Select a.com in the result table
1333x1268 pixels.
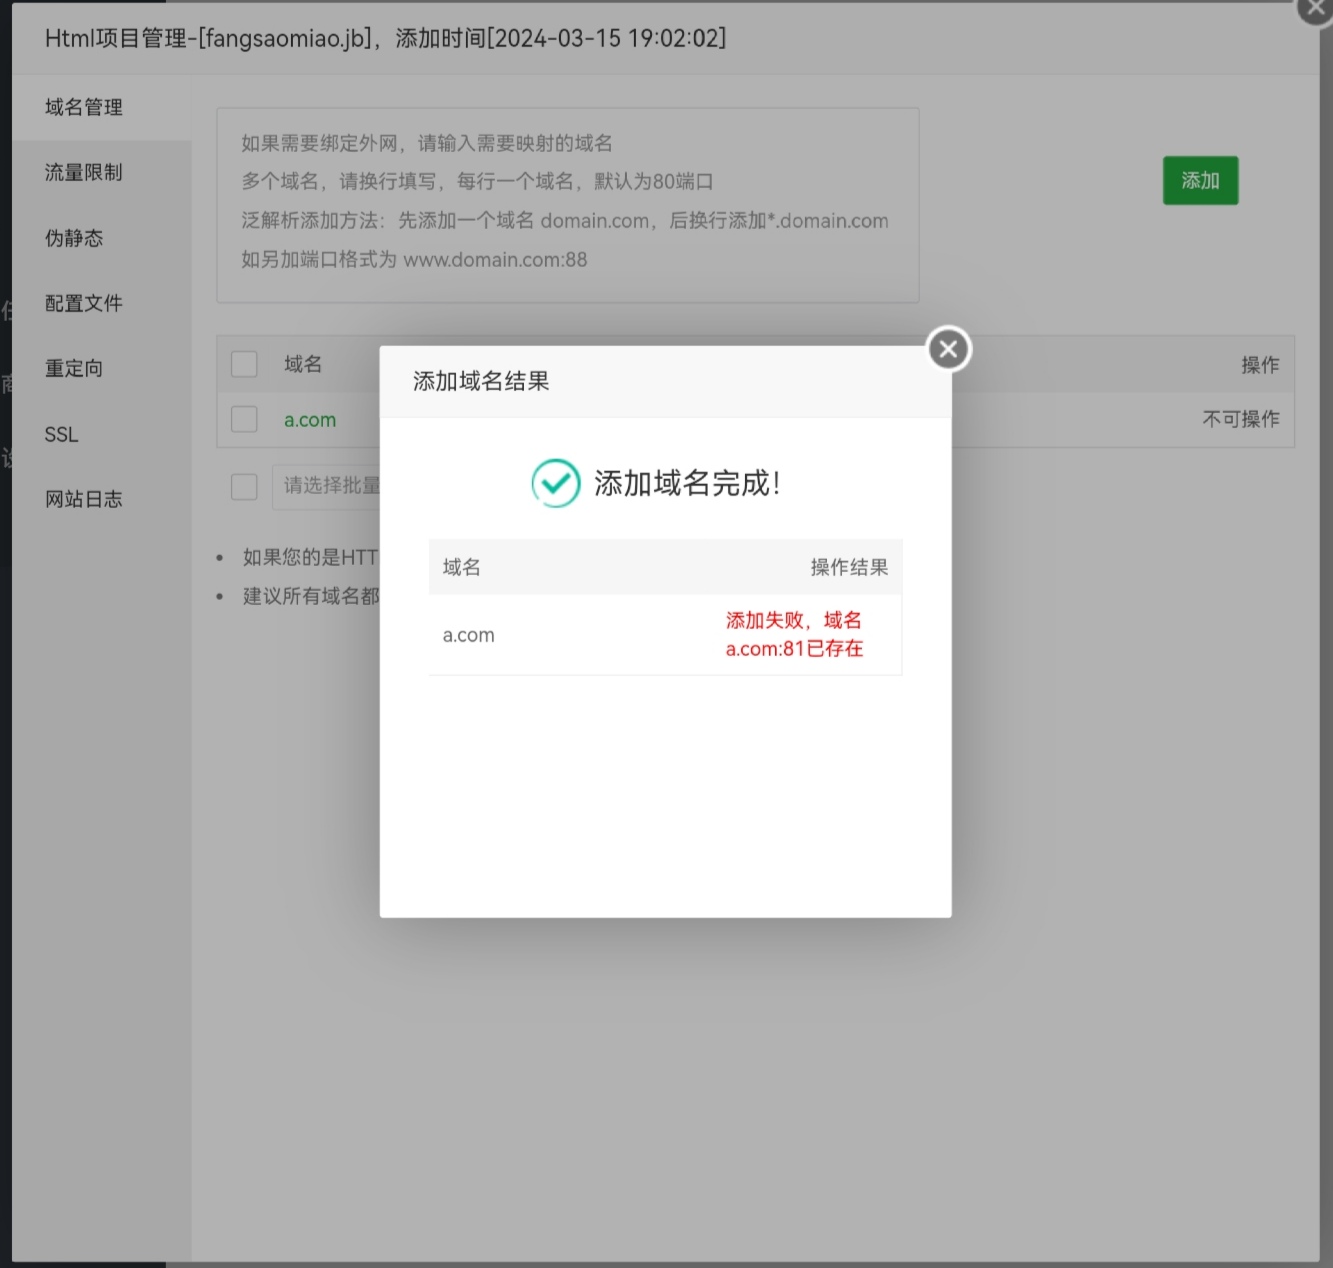point(468,635)
